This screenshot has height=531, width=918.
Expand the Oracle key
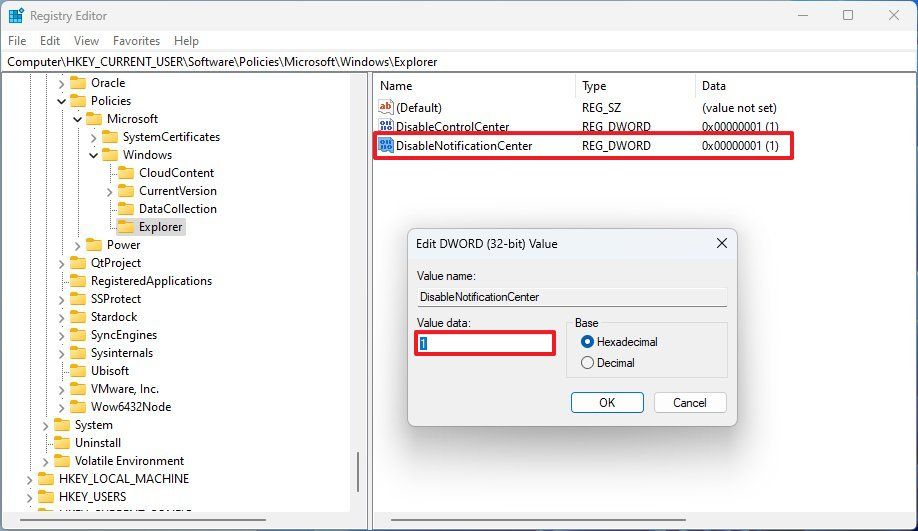point(61,84)
